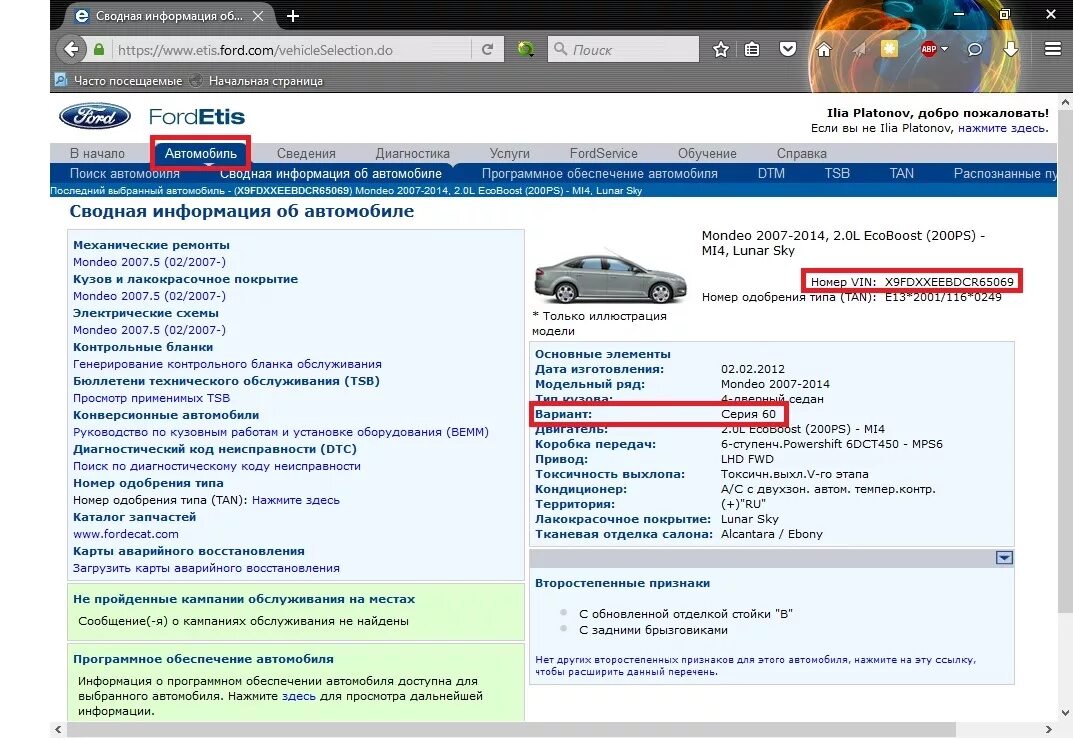
Task: Open the chat bubble toolbar icon
Action: click(974, 49)
